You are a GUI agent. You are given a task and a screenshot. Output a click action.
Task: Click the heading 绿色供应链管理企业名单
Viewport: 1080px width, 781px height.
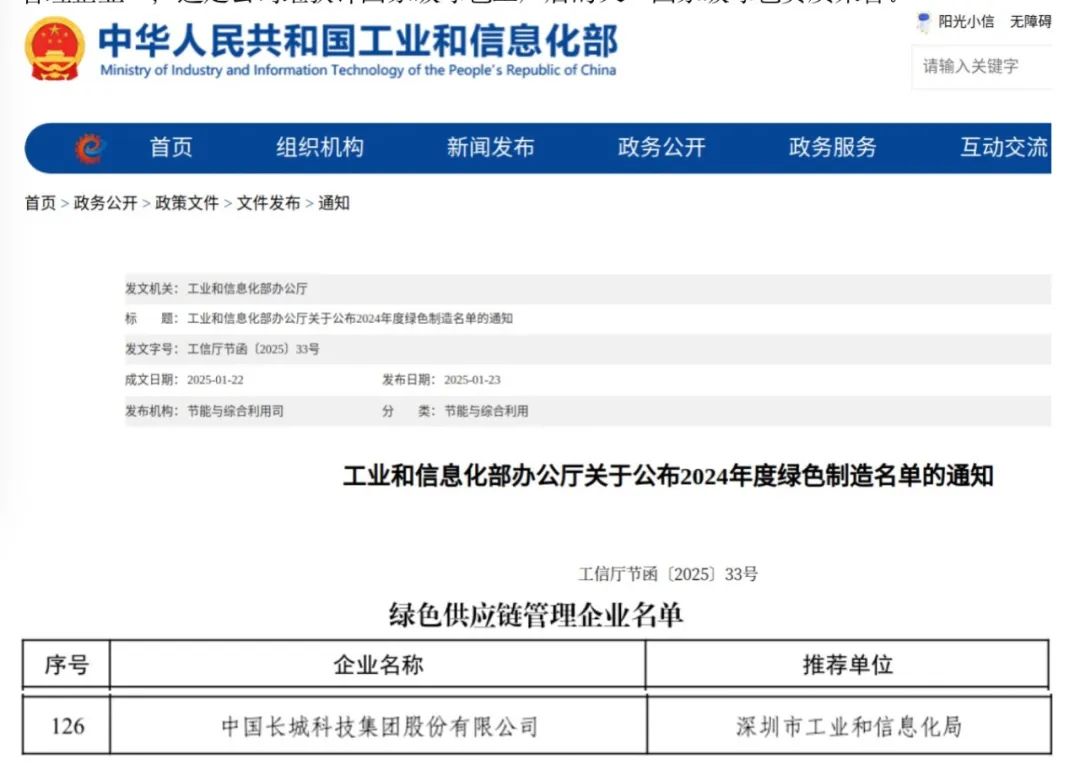point(536,615)
